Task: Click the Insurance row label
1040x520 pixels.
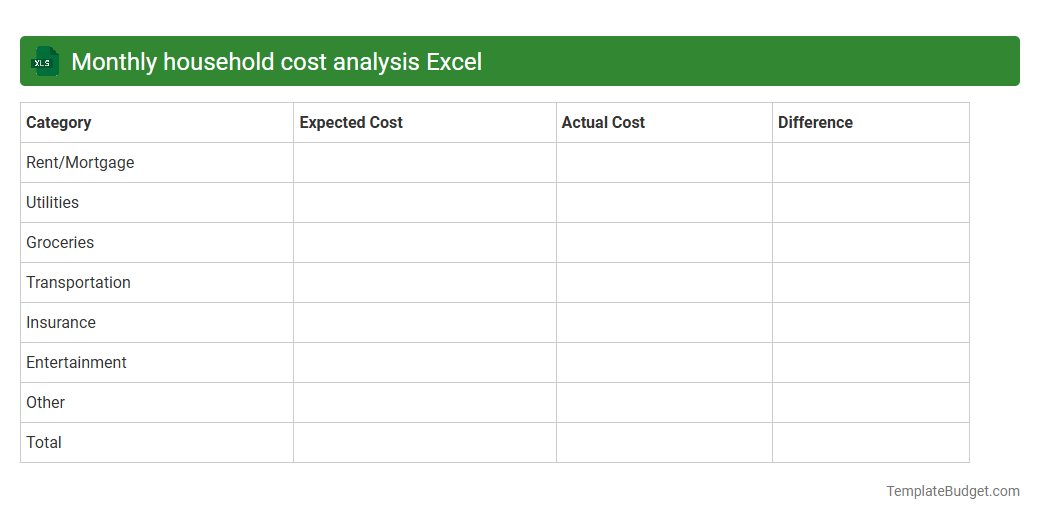Action: tap(61, 322)
